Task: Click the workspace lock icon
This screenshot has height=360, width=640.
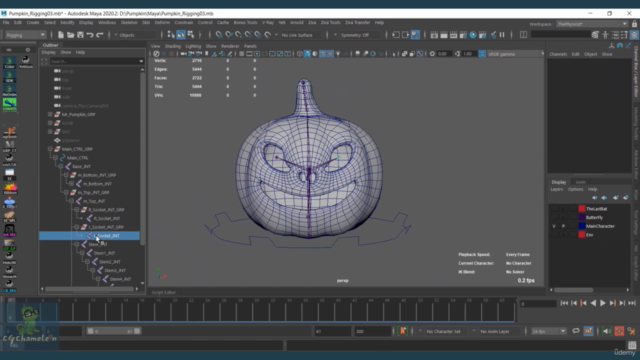Action: point(634,24)
